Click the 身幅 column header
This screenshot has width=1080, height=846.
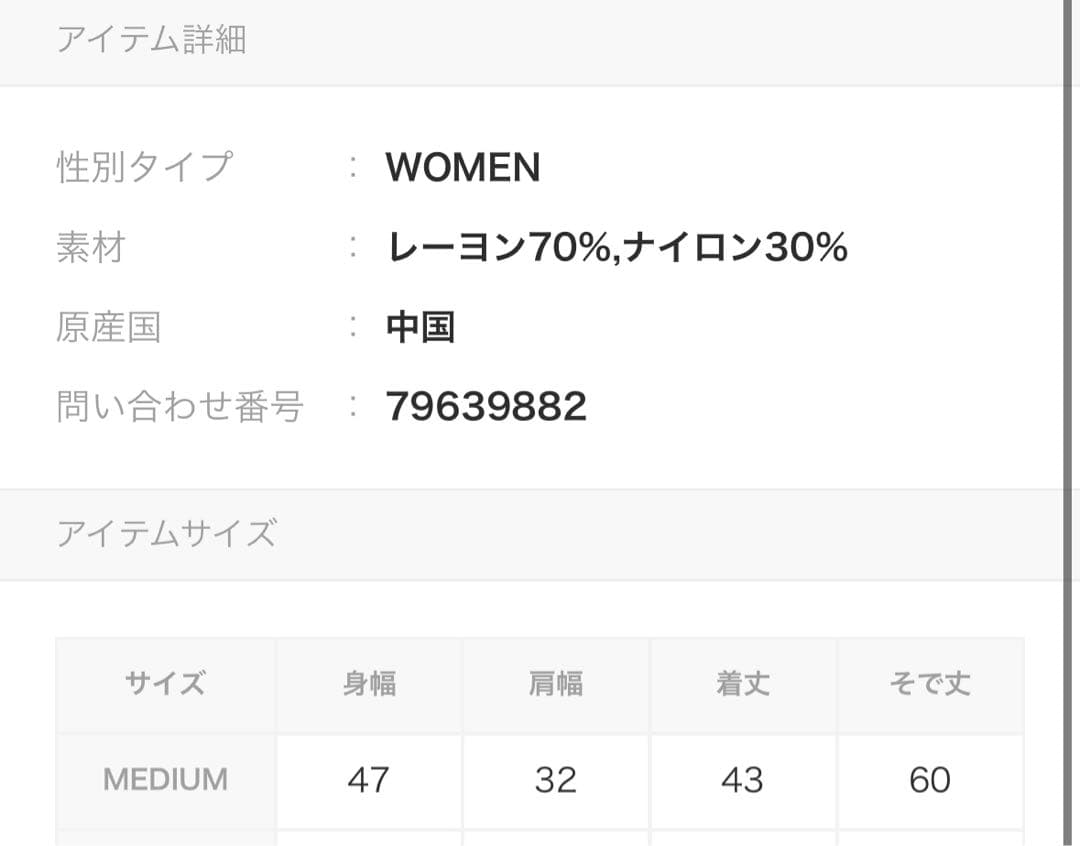tap(369, 685)
